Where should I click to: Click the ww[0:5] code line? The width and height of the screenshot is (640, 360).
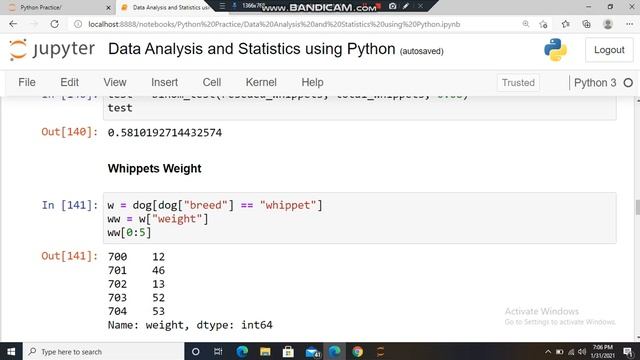click(129, 232)
